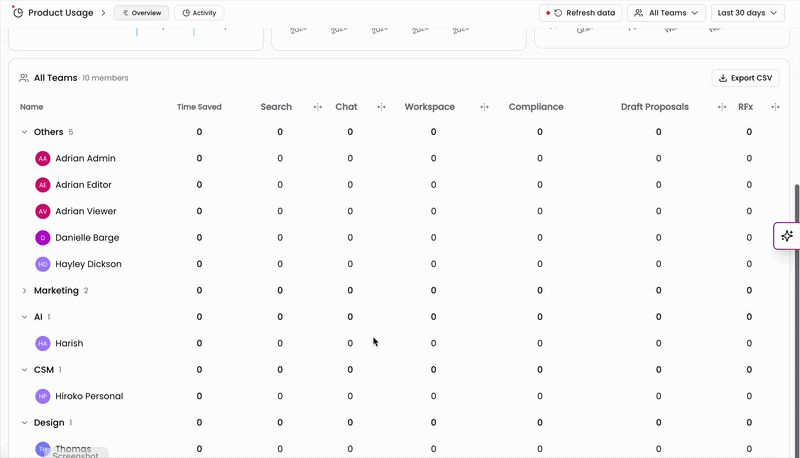Click the 10 members label
800x458 pixels.
coord(105,78)
